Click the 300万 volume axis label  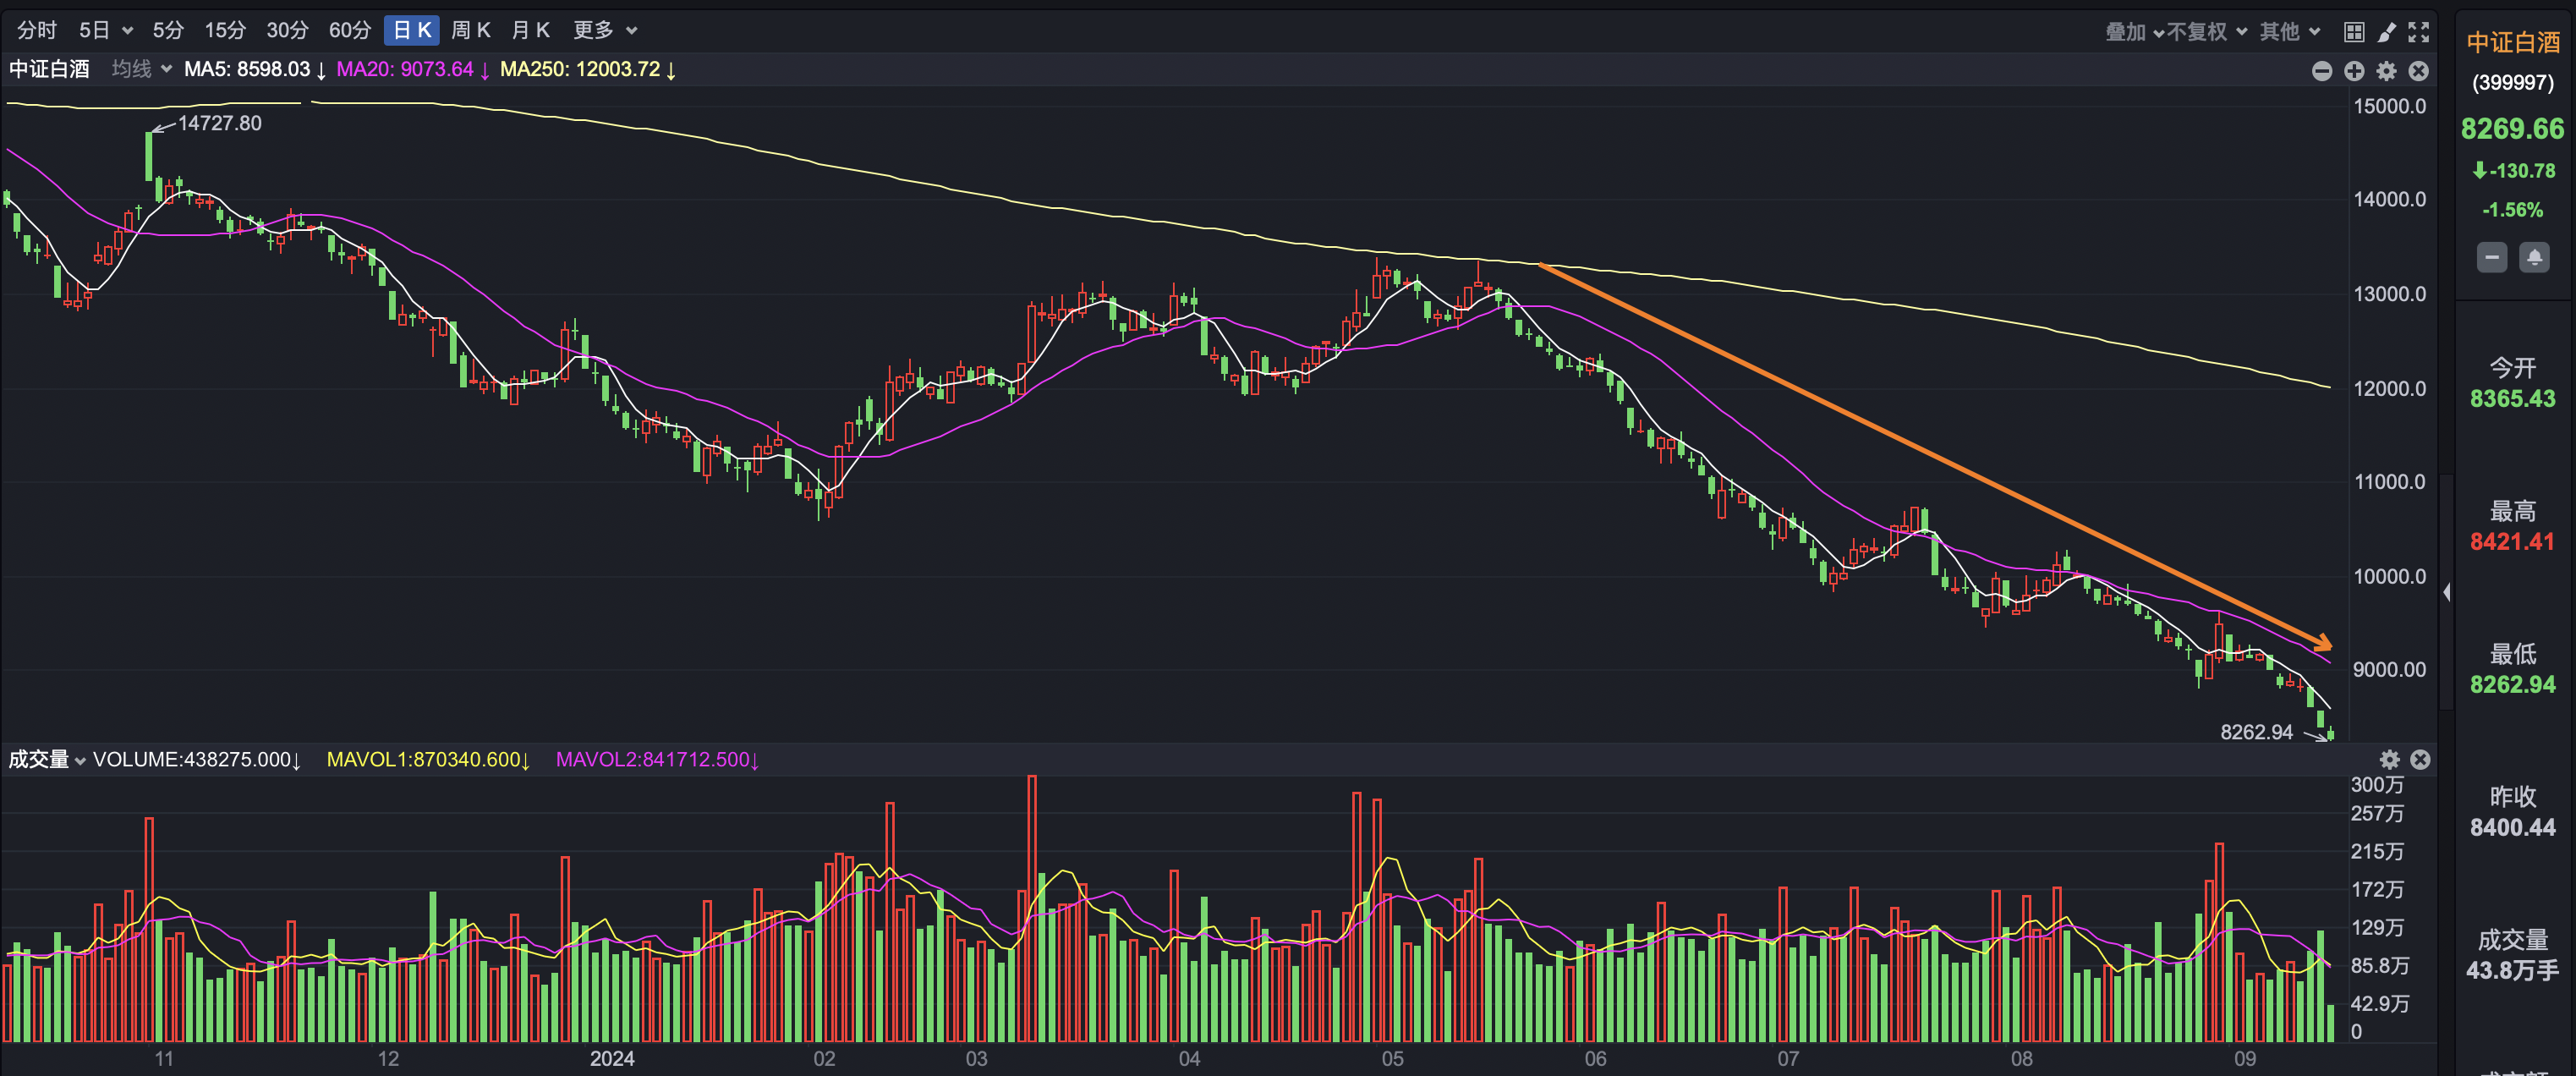(x=2377, y=785)
